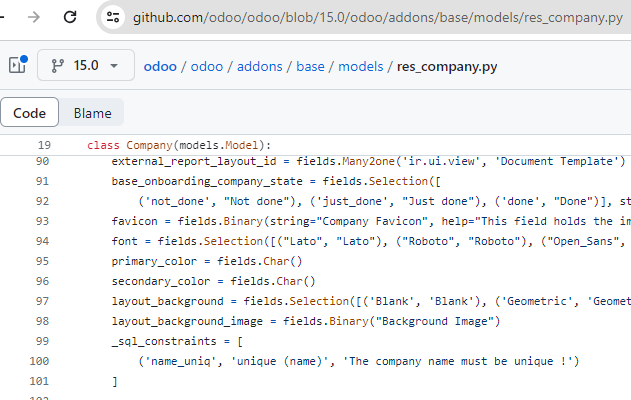Click 'external_report_layout_id' code text

tap(194, 162)
